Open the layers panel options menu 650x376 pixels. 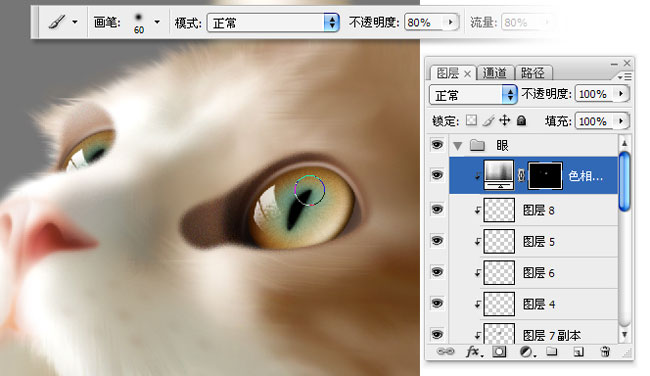click(x=624, y=77)
